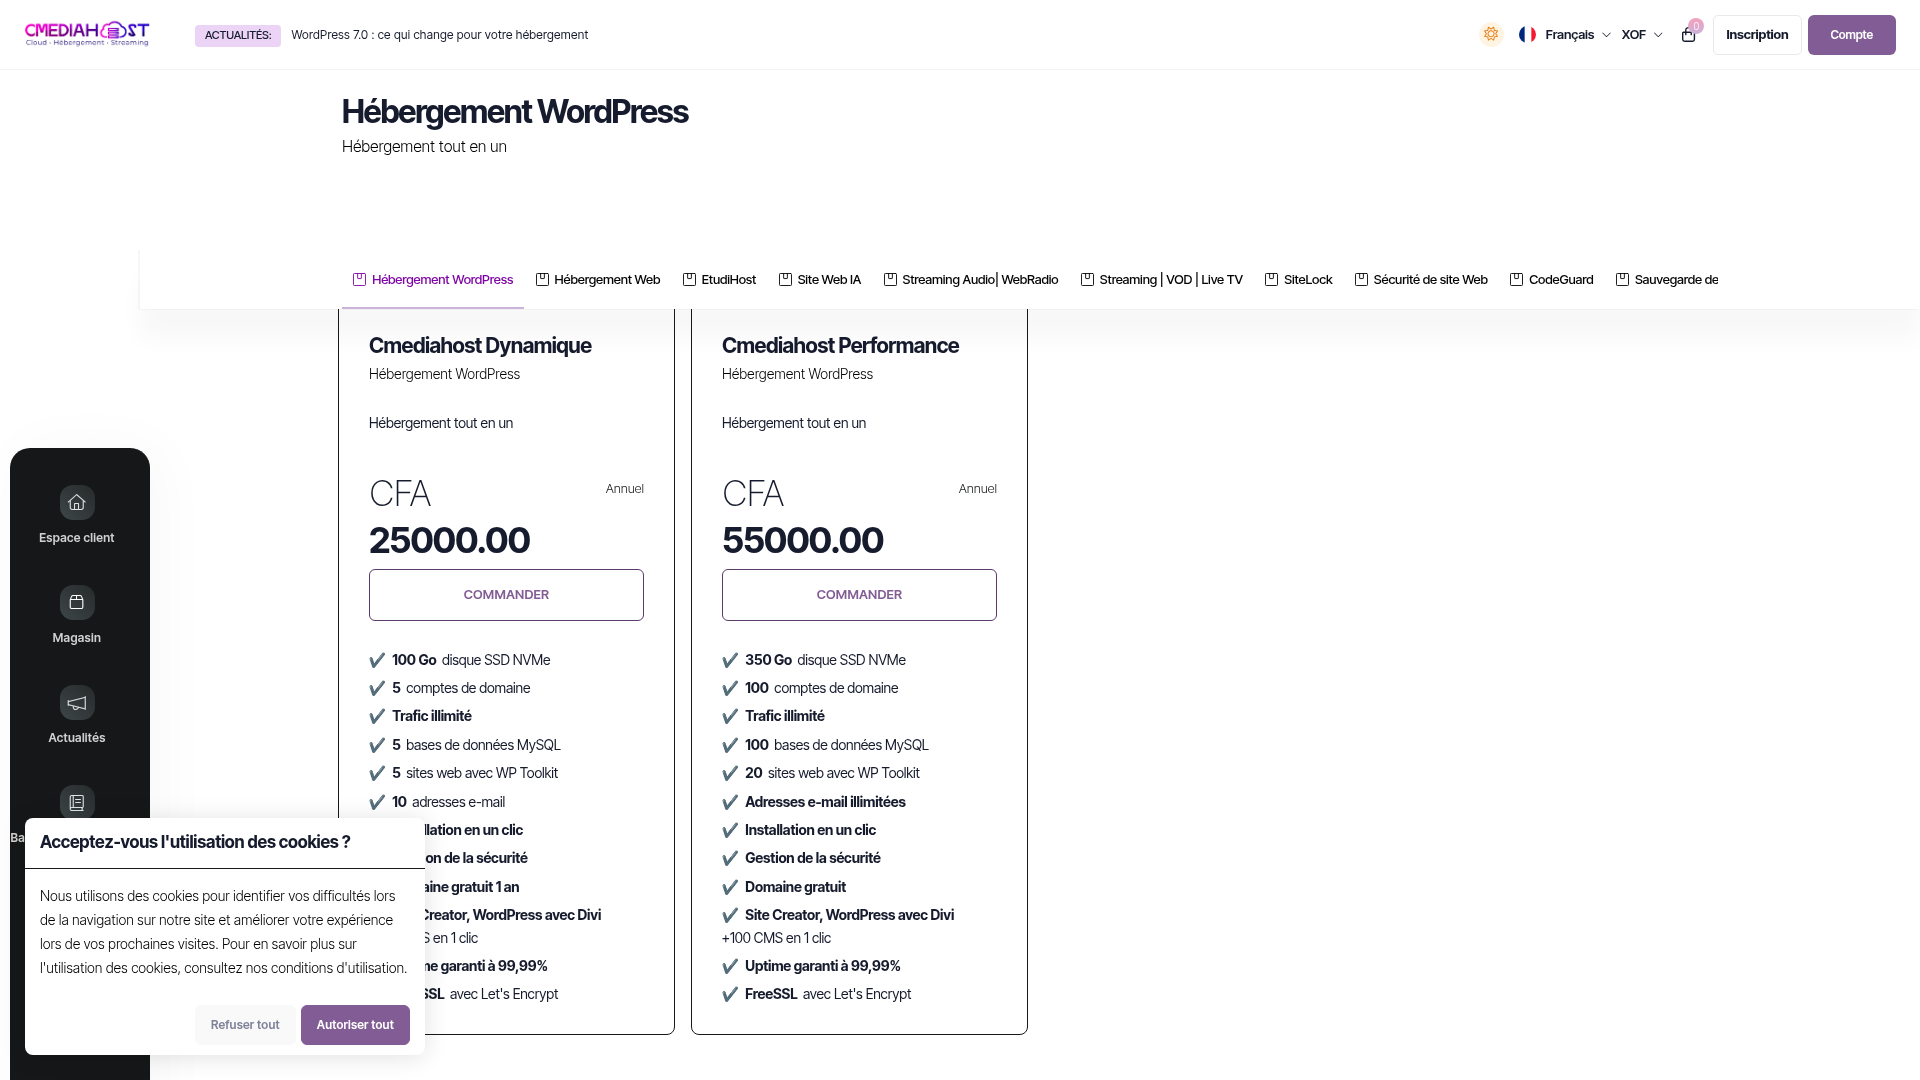Click the ACTUALITÉS badge
The height and width of the screenshot is (1080, 1920).
click(238, 36)
